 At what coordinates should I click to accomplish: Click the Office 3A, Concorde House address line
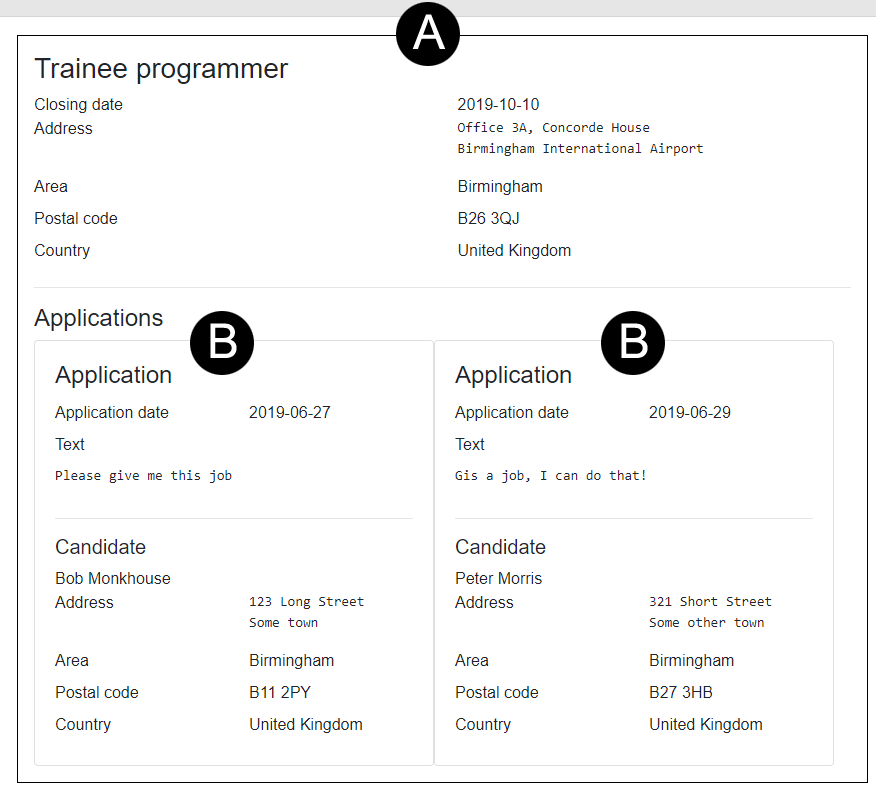(553, 128)
